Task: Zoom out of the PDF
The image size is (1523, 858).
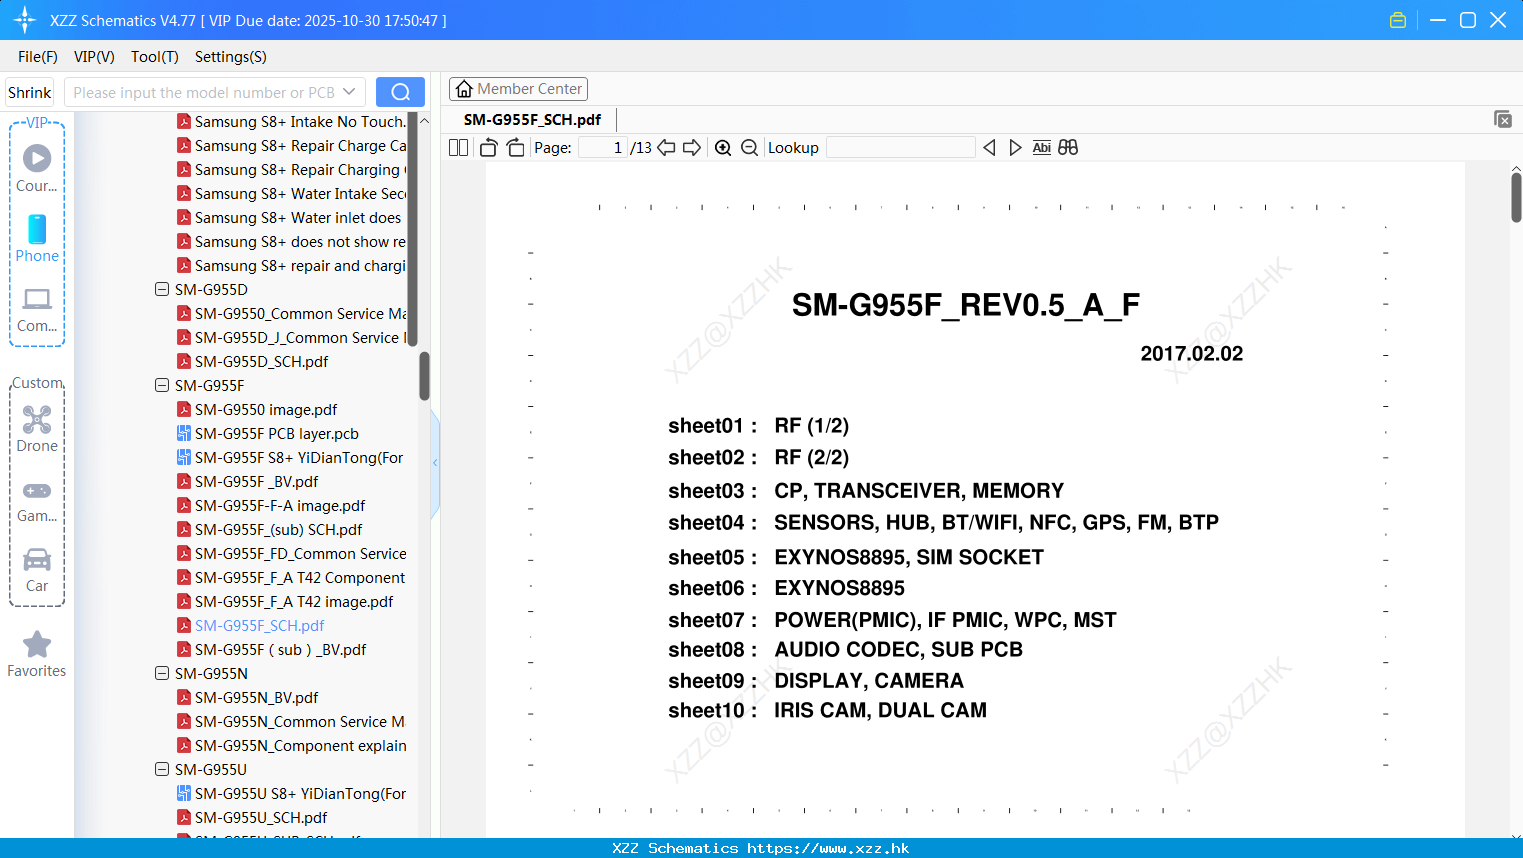Action: tap(749, 148)
